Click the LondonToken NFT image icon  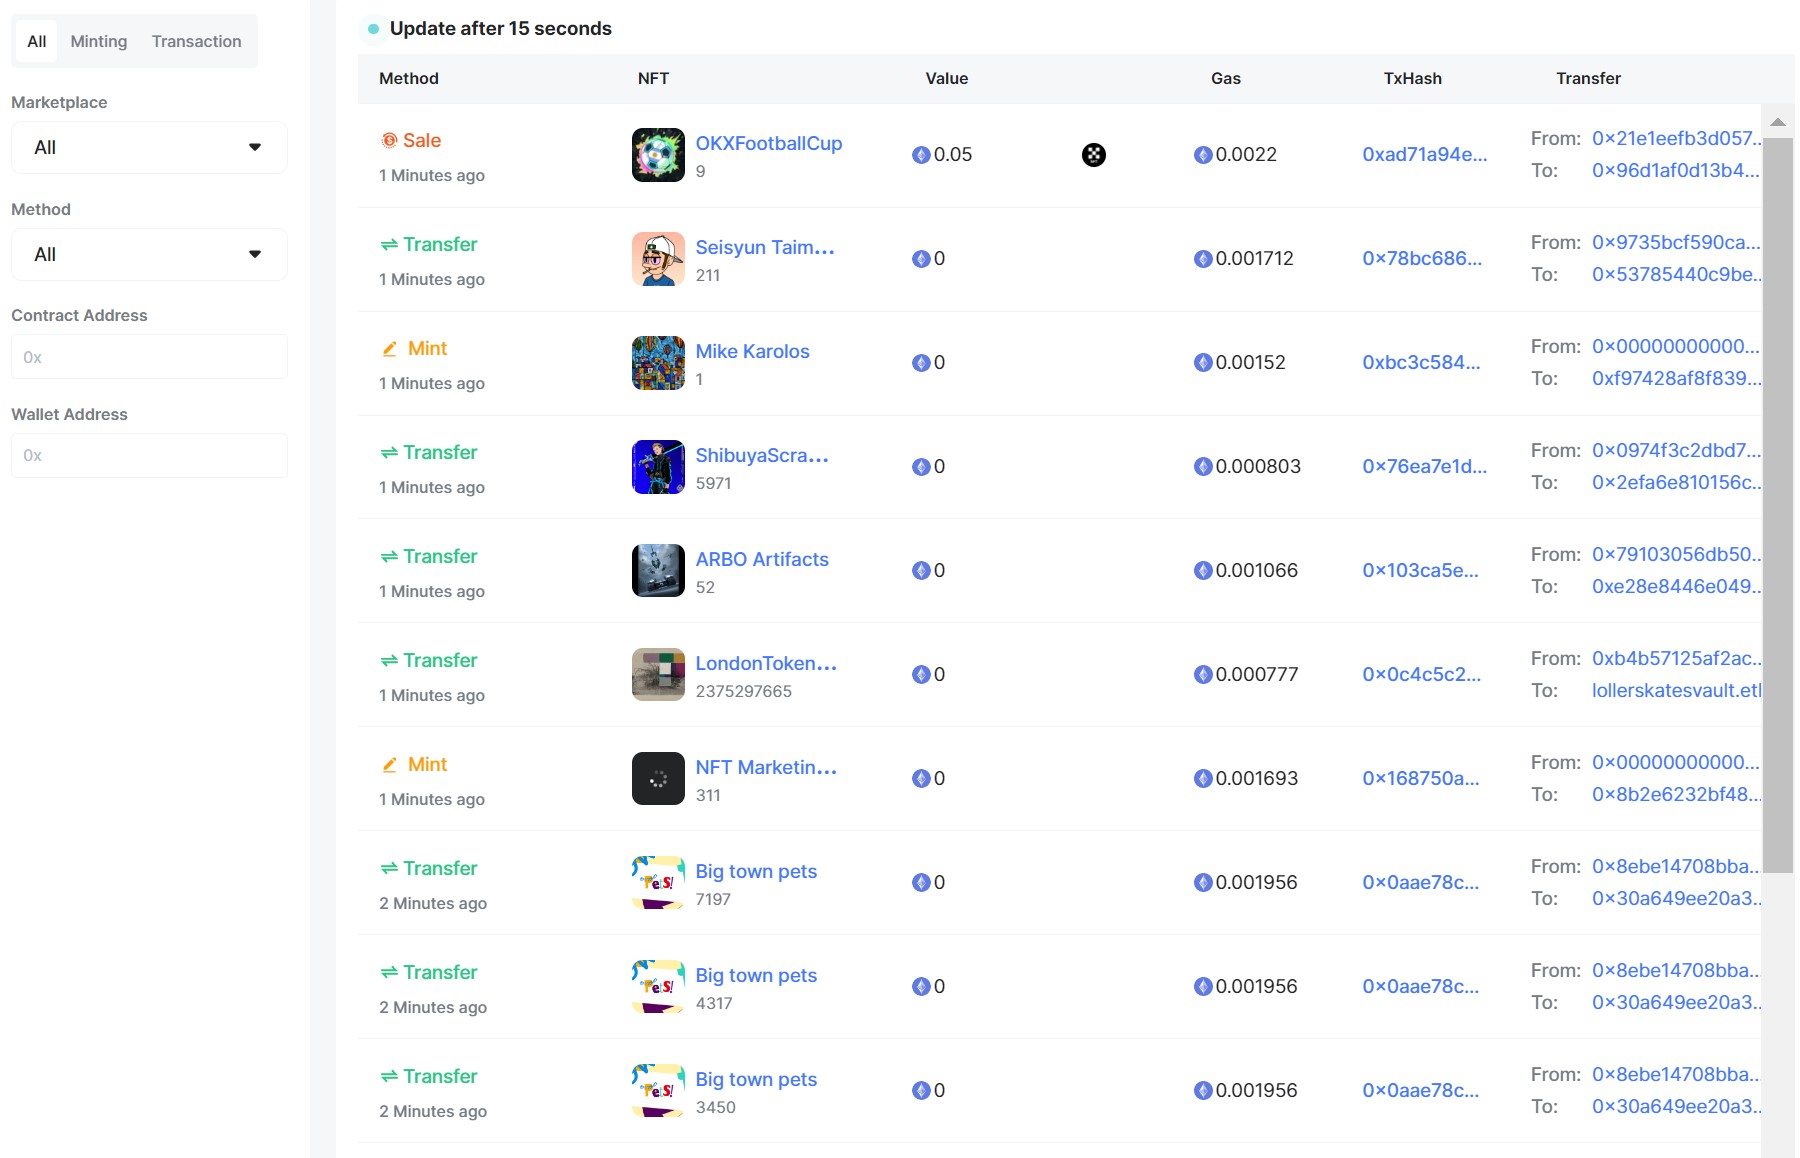tap(658, 675)
